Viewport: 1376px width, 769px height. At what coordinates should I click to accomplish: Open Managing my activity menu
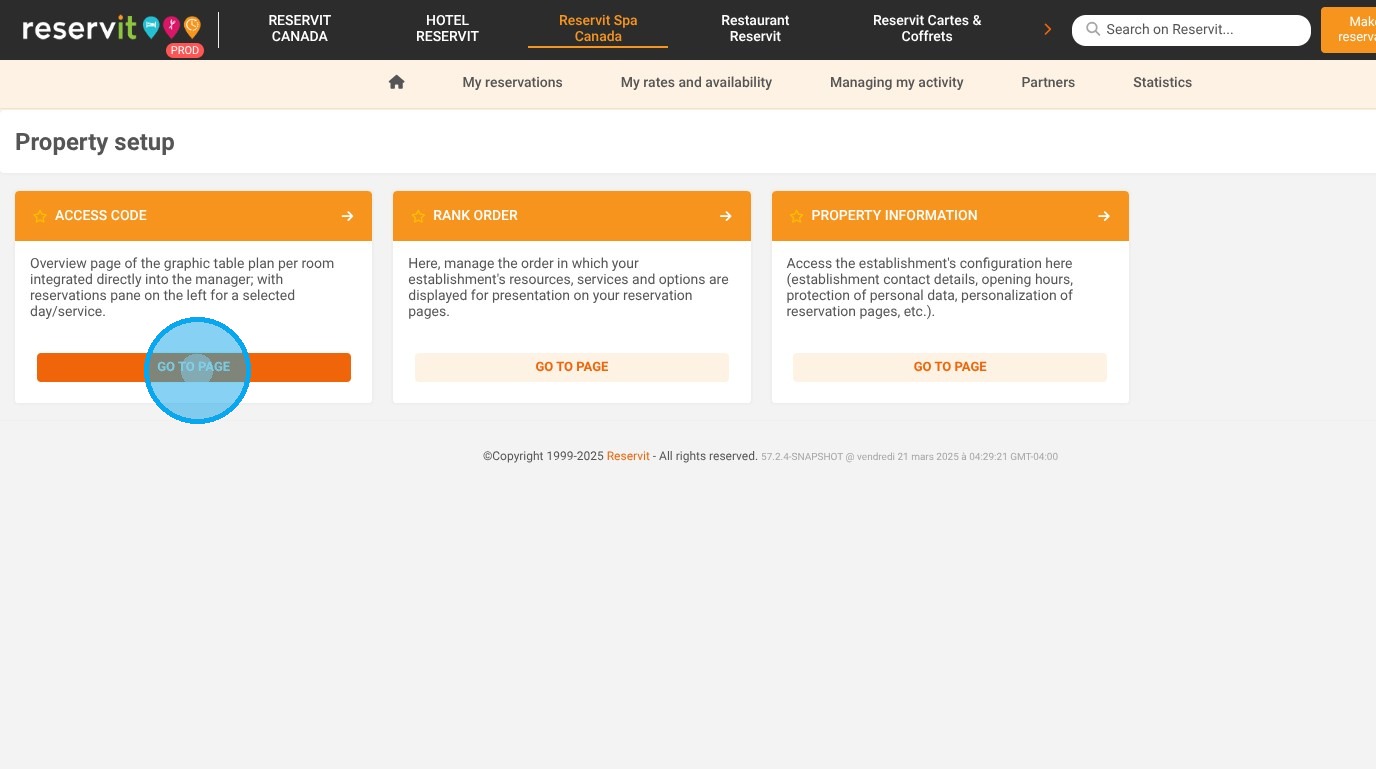(896, 82)
